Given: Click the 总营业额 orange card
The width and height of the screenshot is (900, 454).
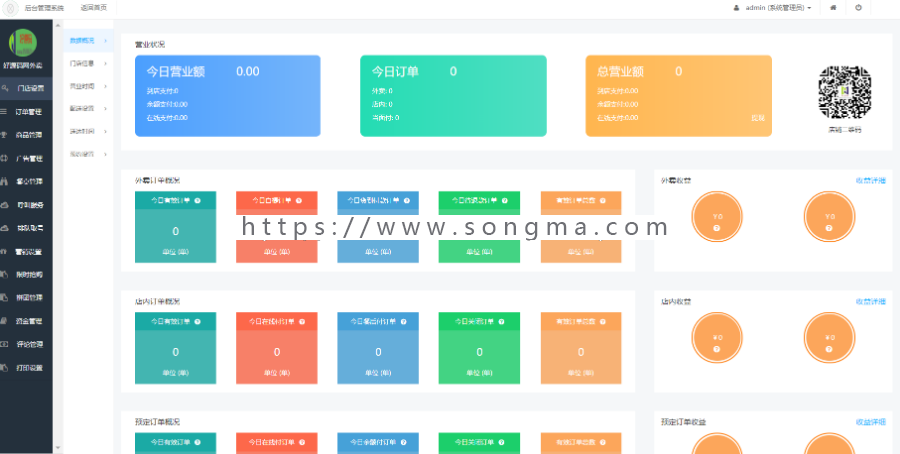Looking at the screenshot, I should click(x=678, y=96).
